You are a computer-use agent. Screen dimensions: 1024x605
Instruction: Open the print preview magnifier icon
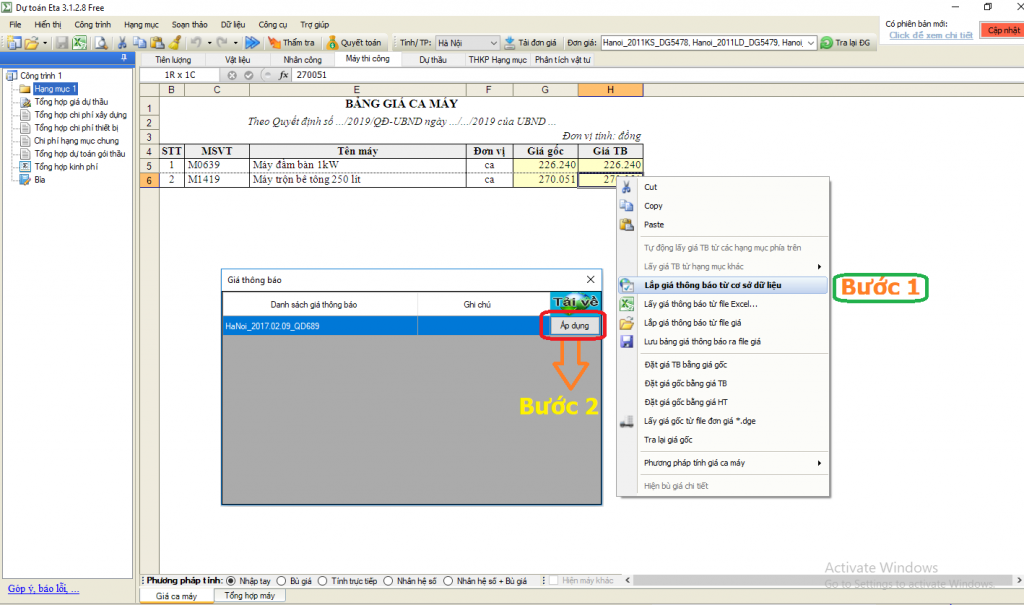pyautogui.click(x=100, y=43)
